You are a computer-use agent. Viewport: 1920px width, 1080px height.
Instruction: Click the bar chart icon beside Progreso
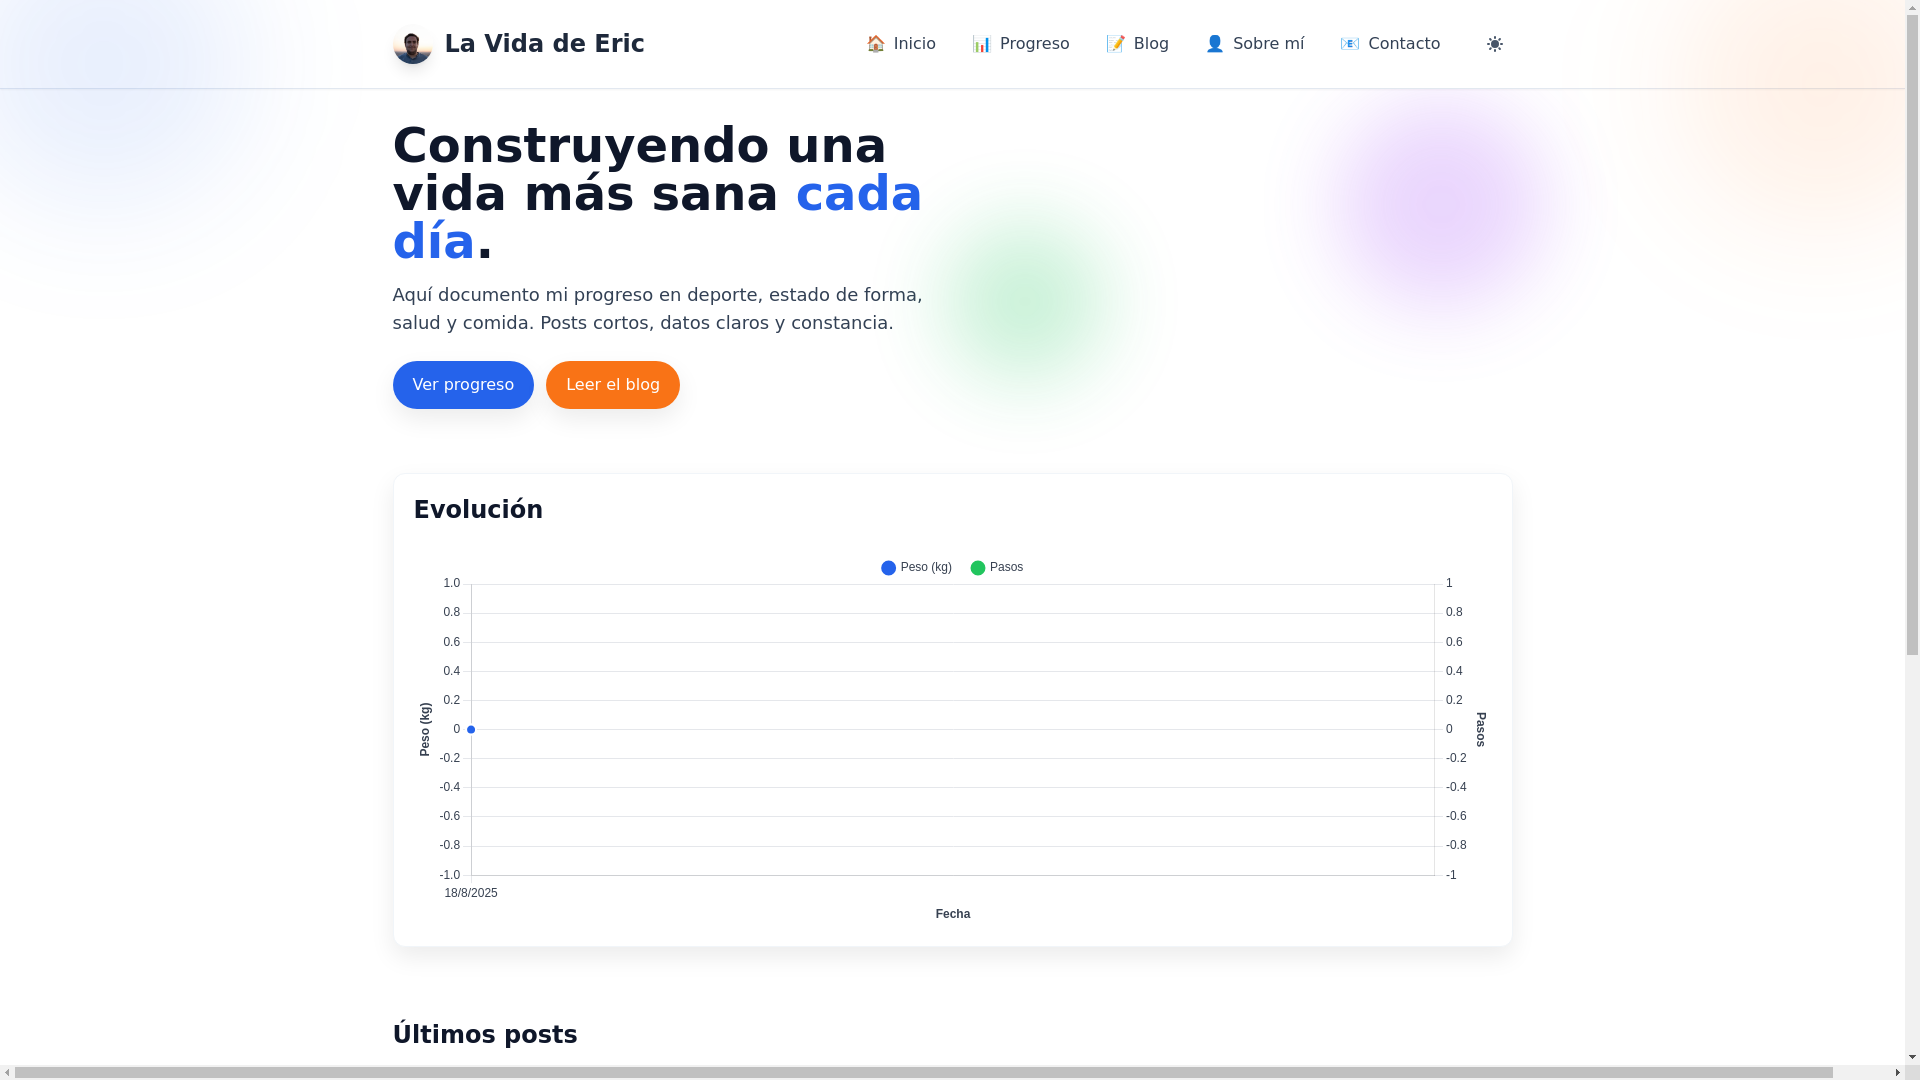click(x=982, y=44)
